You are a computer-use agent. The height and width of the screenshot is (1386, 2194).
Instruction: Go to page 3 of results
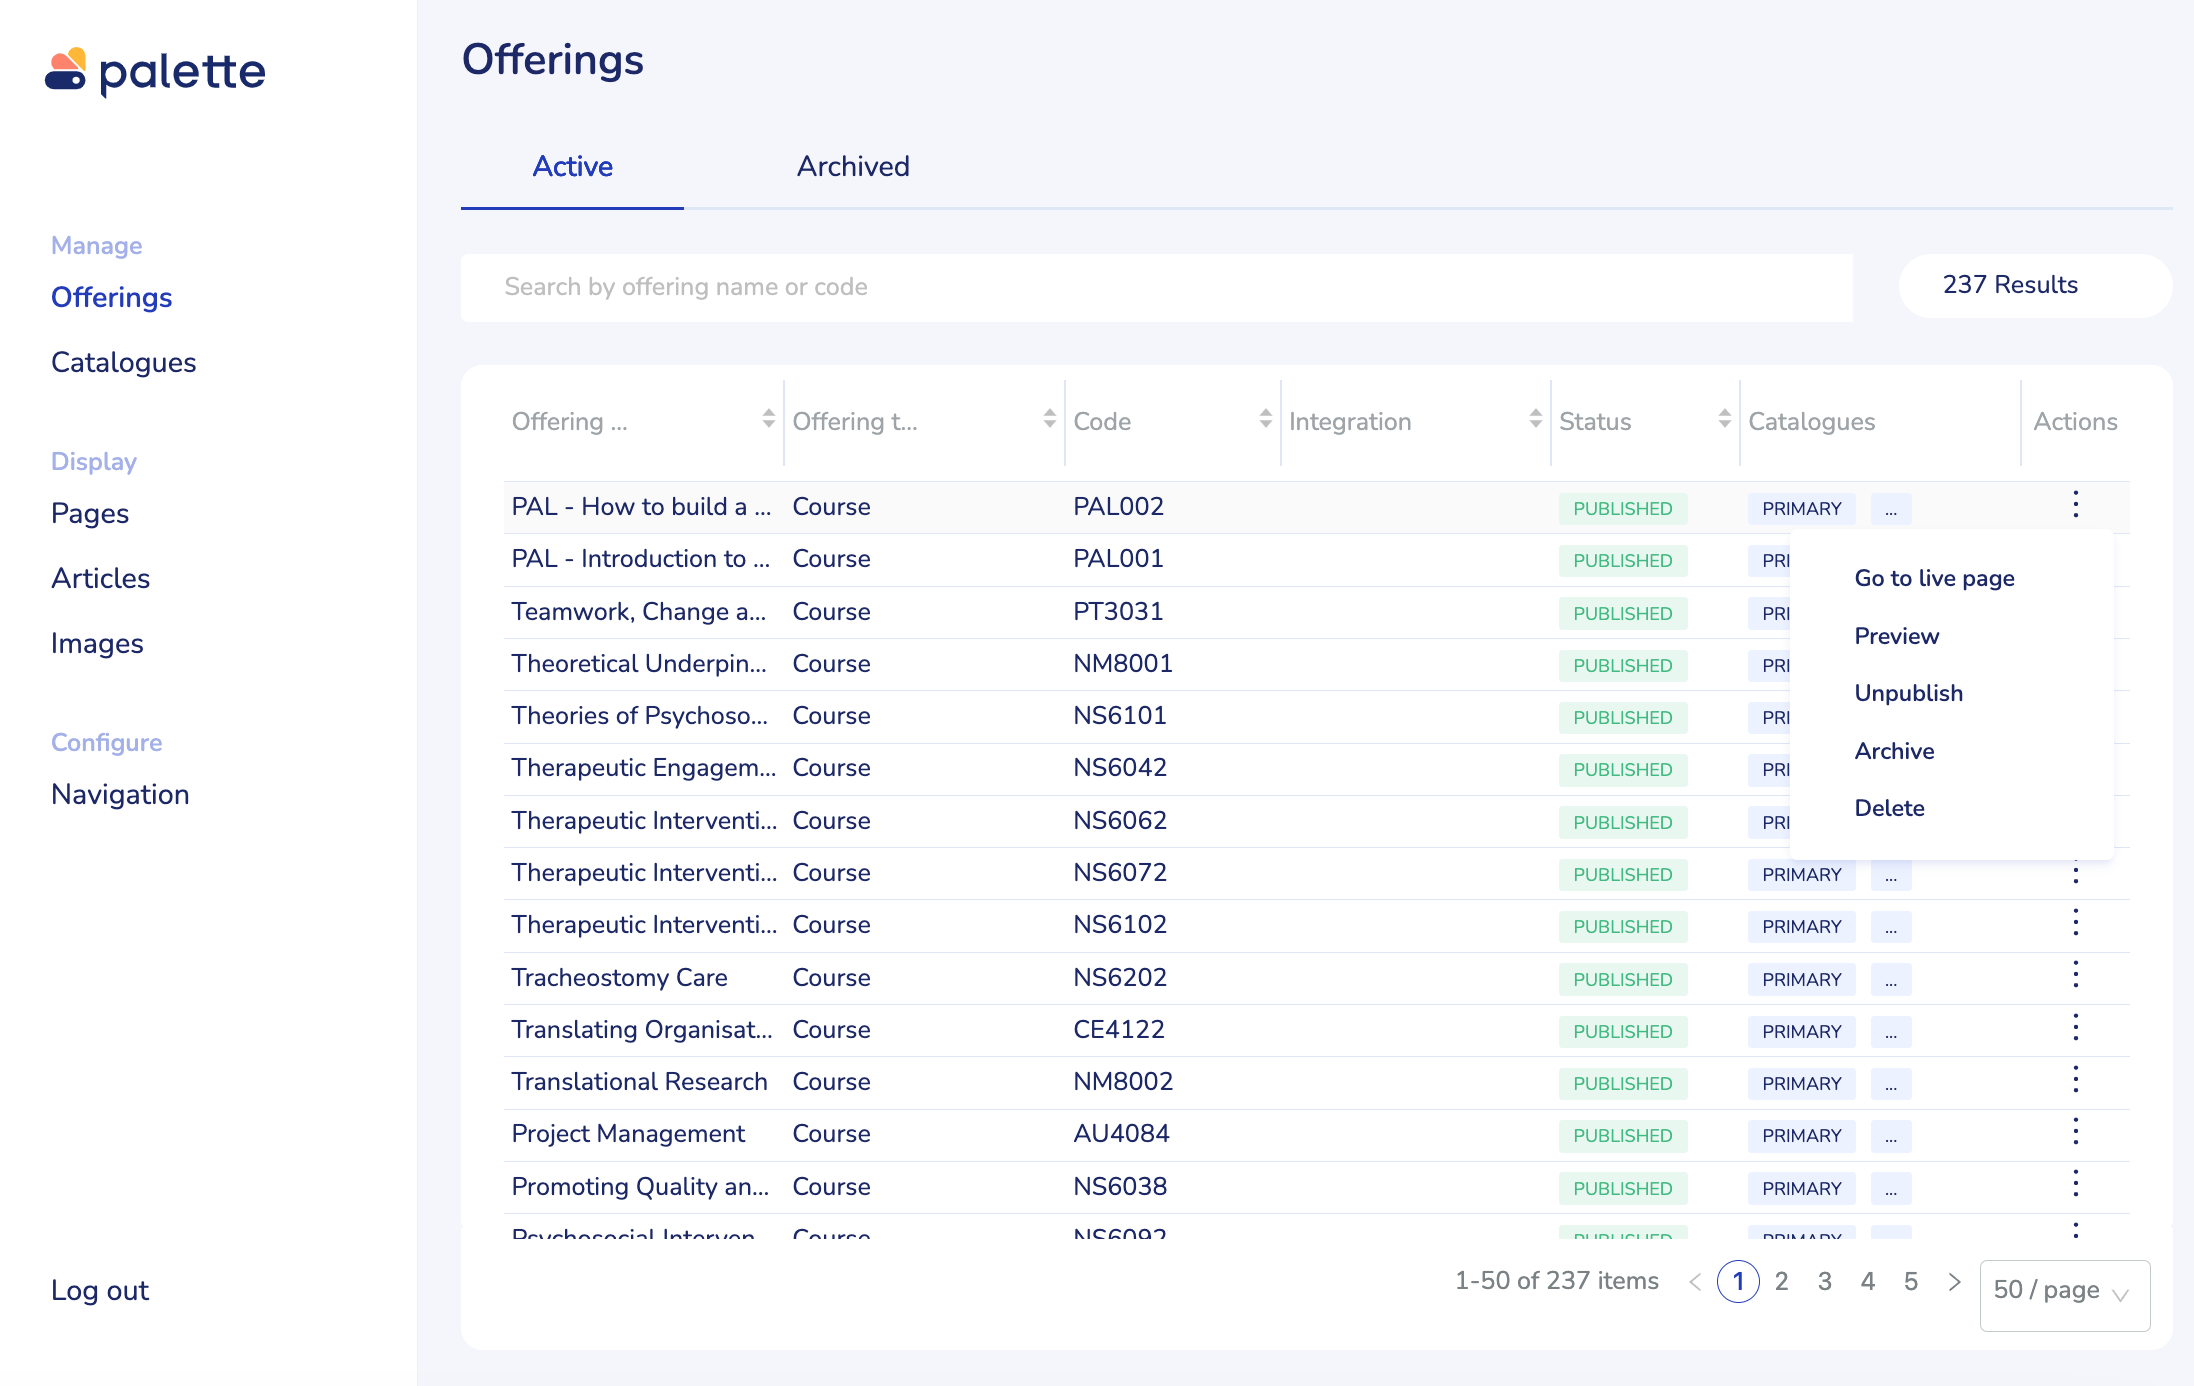click(x=1824, y=1281)
